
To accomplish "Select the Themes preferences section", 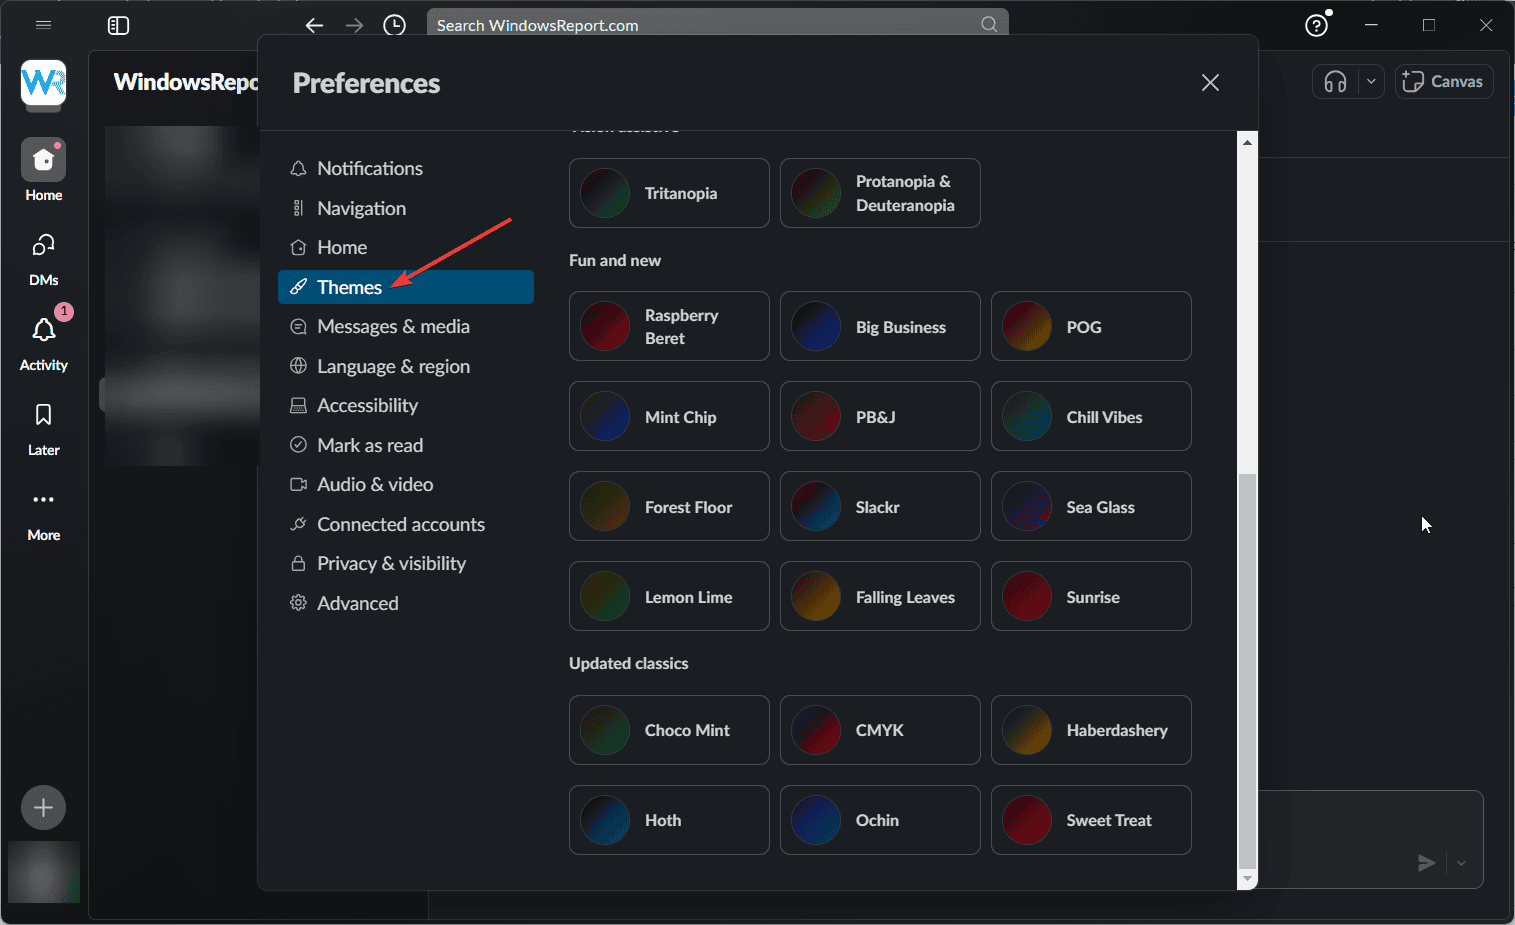I will pos(406,287).
